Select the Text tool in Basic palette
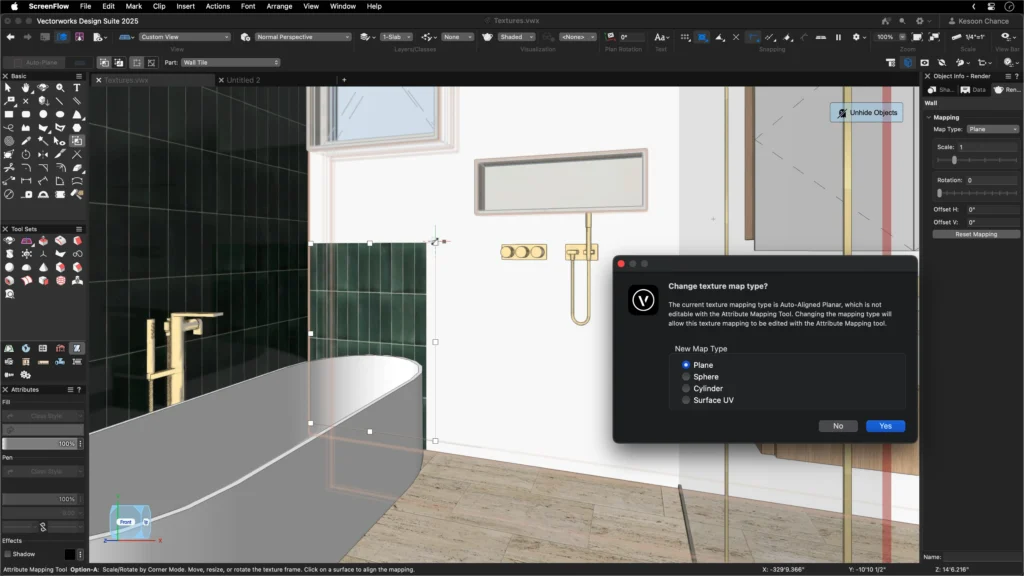The height and width of the screenshot is (576, 1024). [77, 88]
